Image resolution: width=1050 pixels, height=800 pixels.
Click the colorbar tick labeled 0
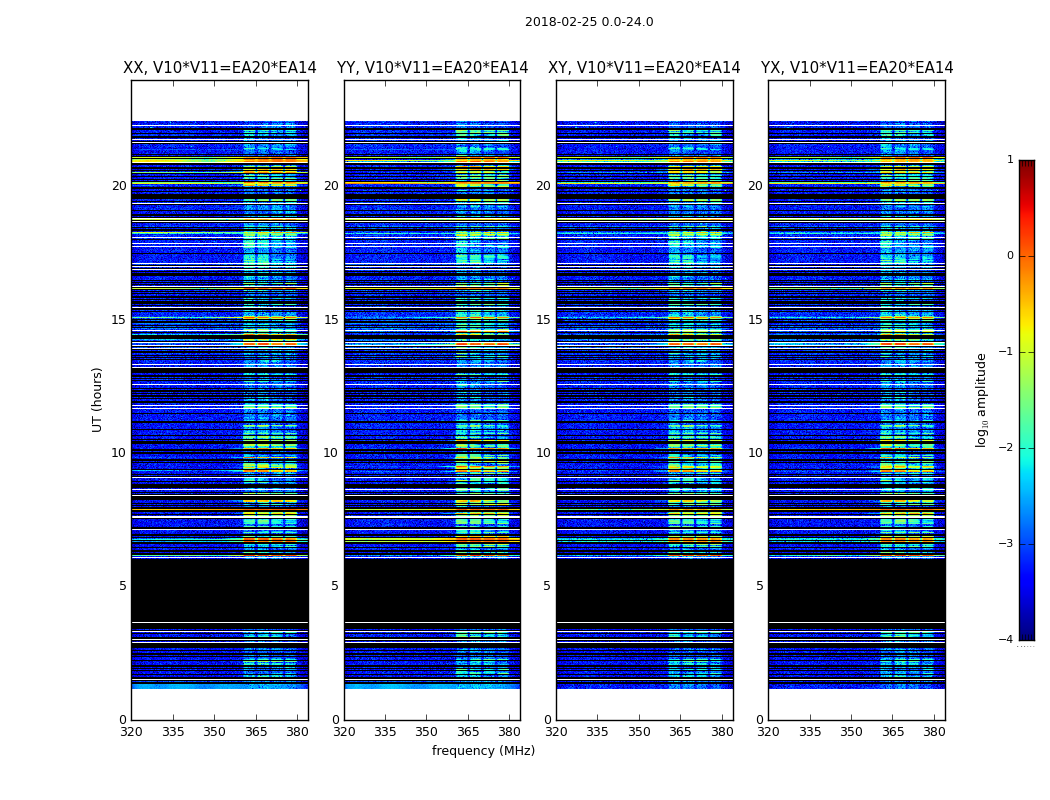pos(1010,256)
